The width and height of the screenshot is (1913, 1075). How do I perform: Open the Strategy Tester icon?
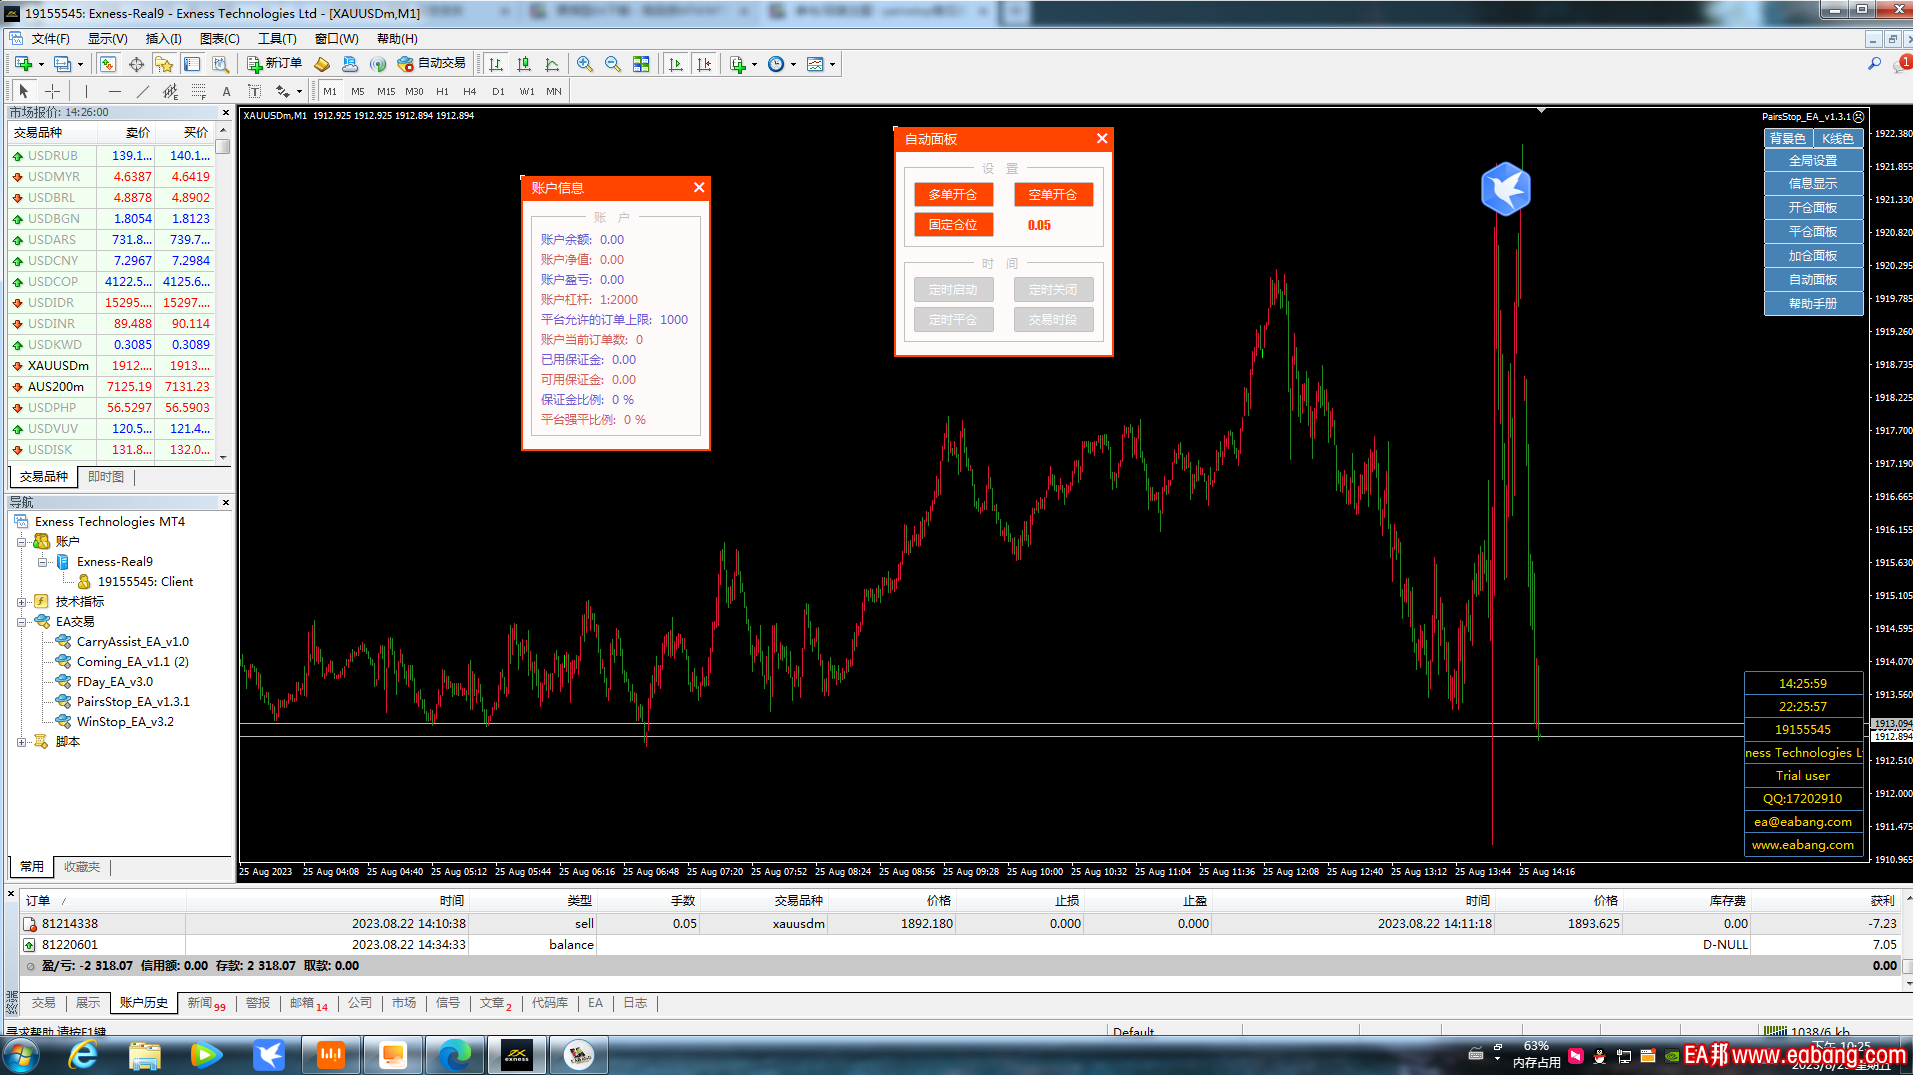(x=220, y=64)
